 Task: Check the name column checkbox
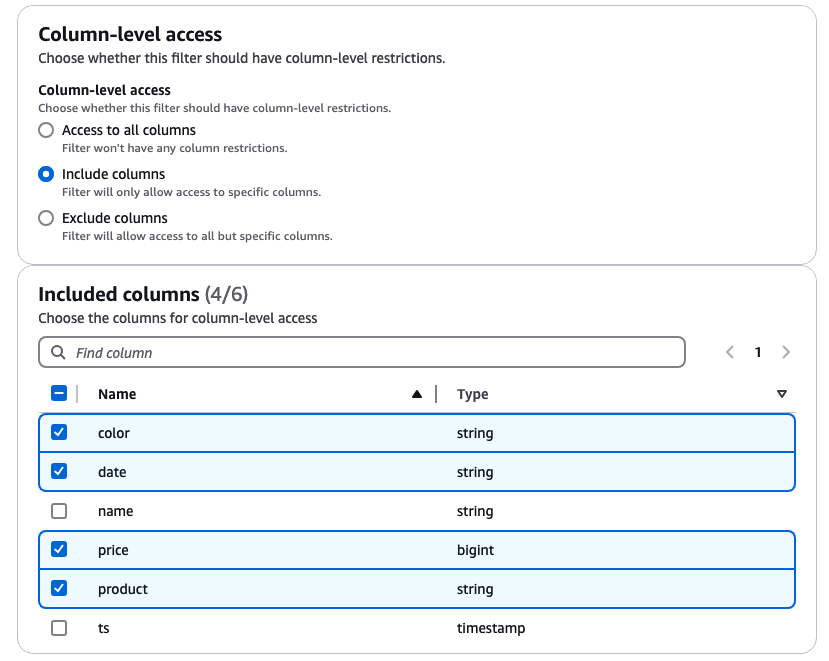(59, 511)
